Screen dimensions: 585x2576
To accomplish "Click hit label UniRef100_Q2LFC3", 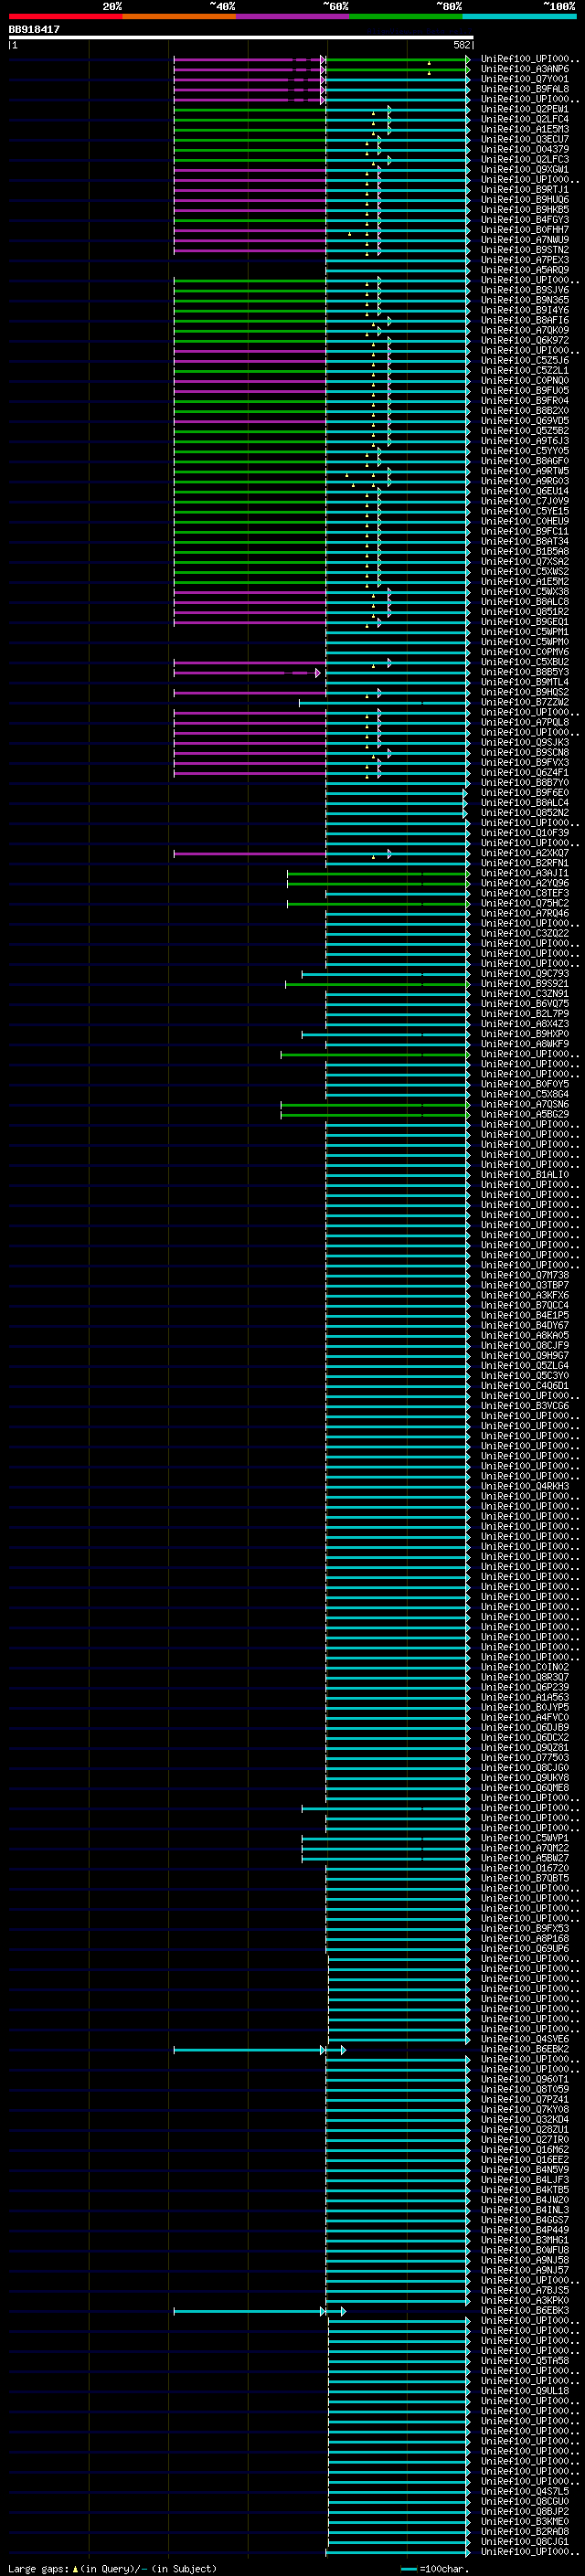I will coord(524,159).
